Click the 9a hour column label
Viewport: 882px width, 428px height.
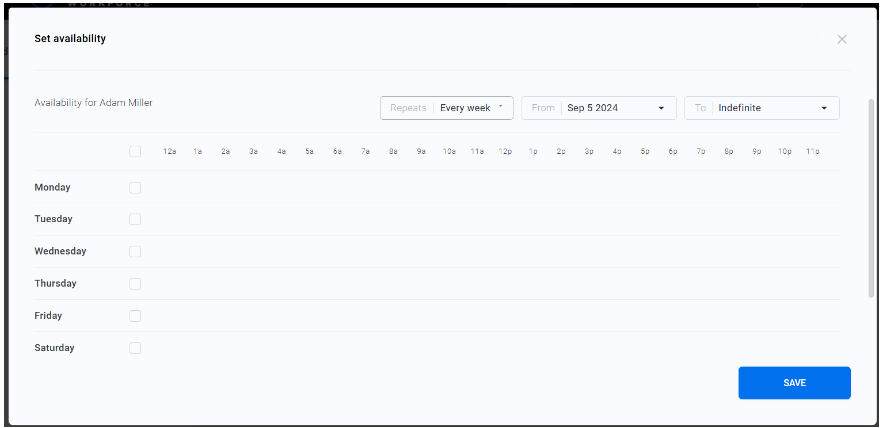[422, 152]
